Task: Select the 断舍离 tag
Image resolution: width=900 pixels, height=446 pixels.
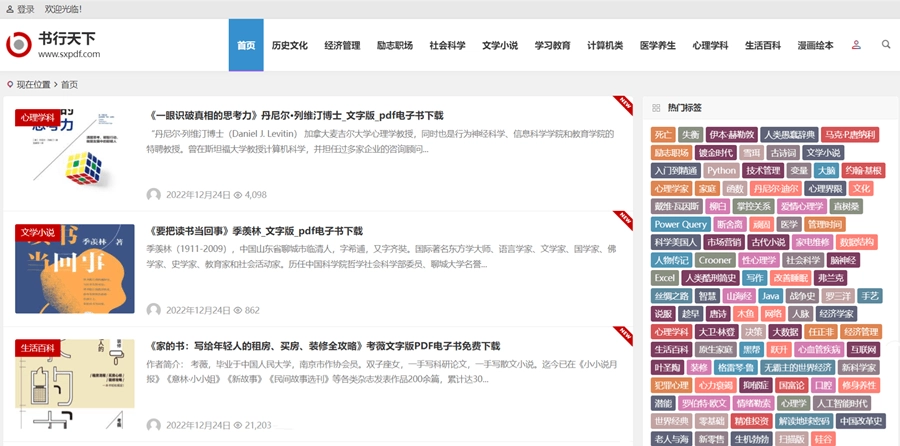Action: 729,224
